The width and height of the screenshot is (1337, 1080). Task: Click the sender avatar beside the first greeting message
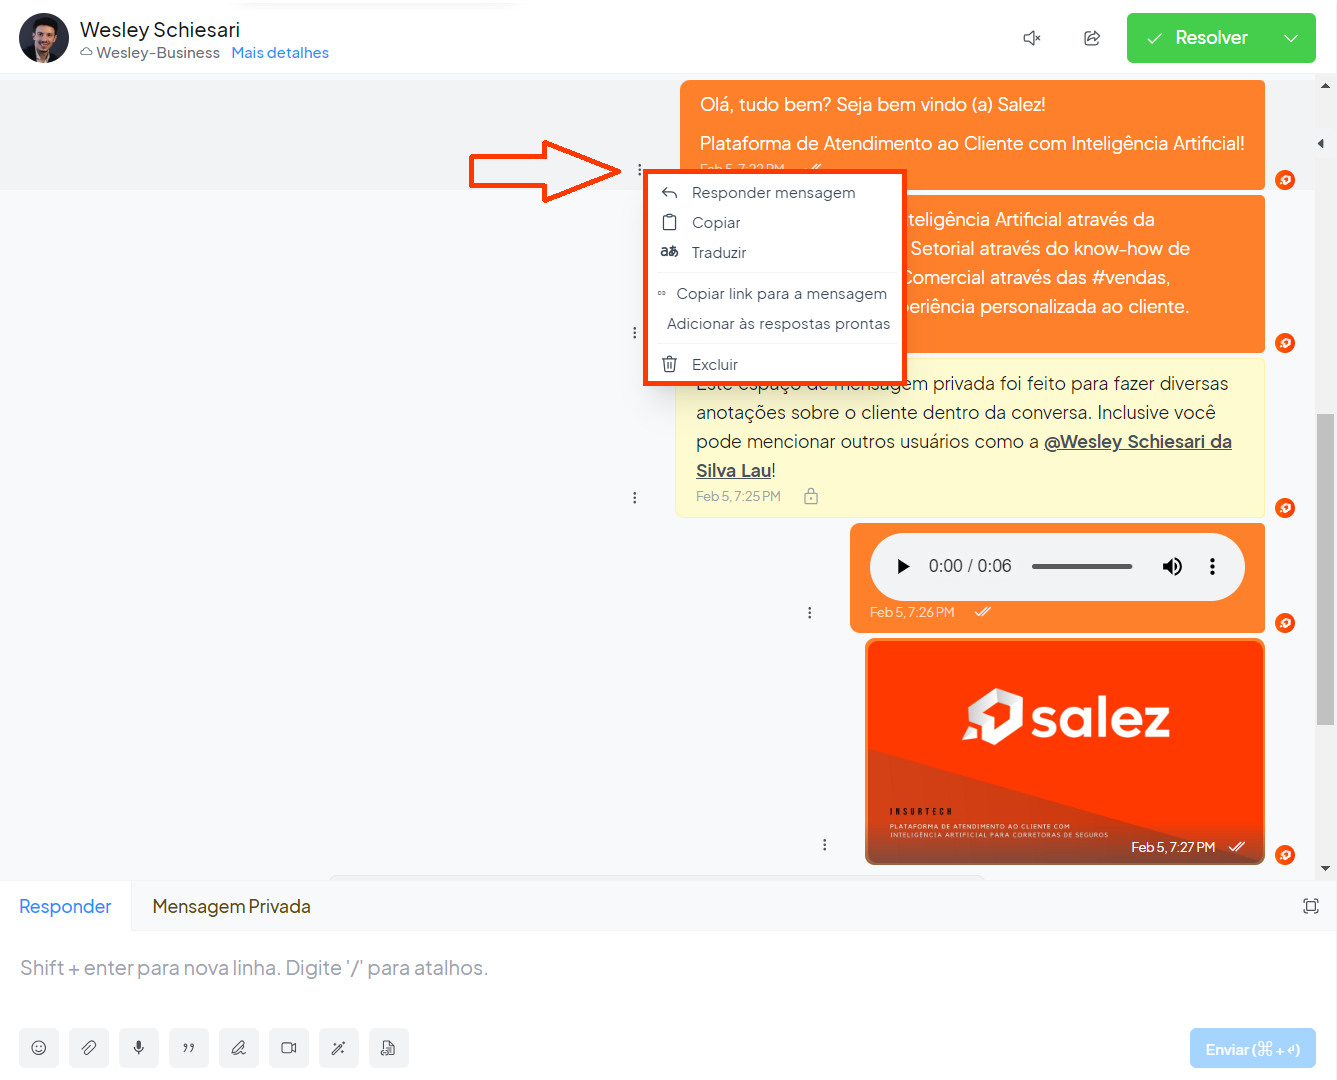pyautogui.click(x=1285, y=180)
